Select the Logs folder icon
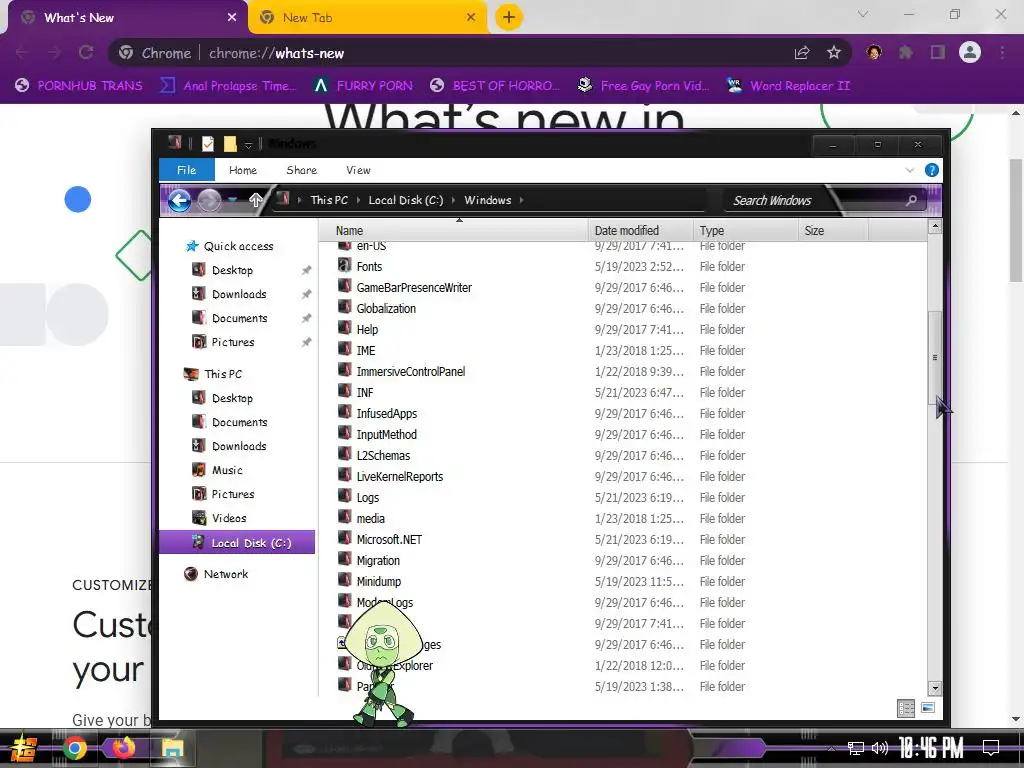Viewport: 1024px width, 768px height. (x=344, y=496)
